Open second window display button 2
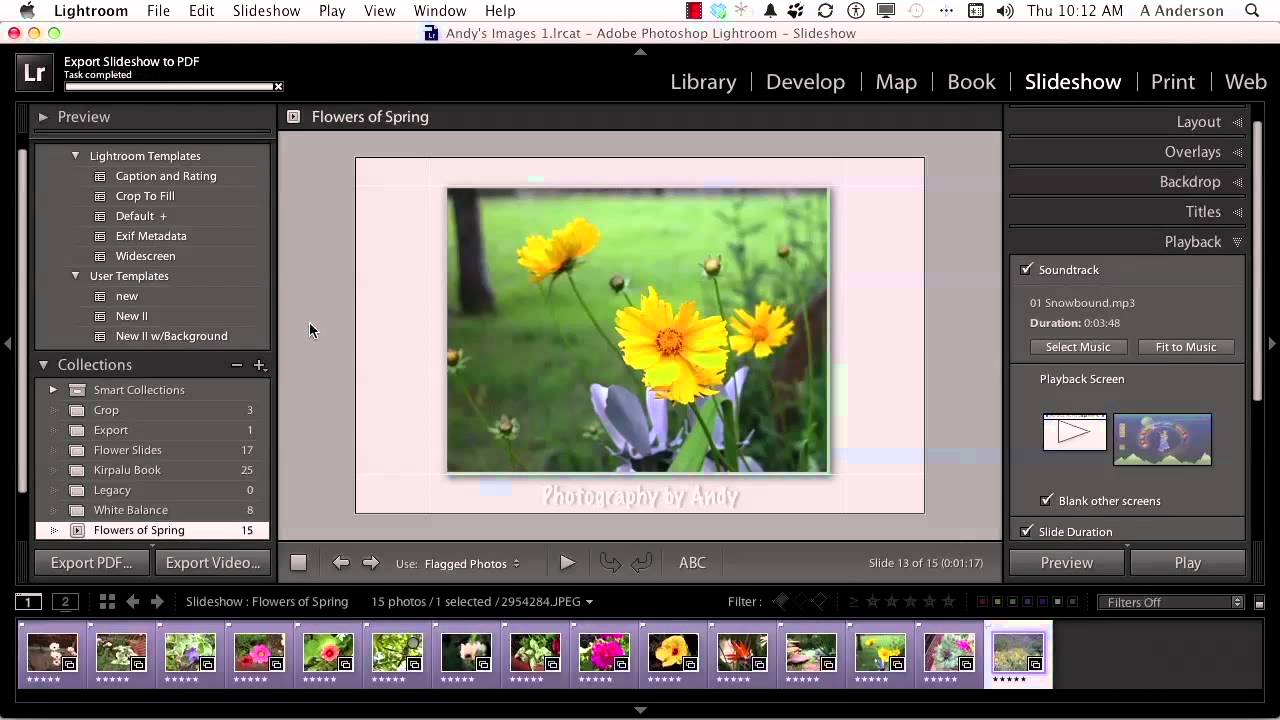Viewport: 1280px width, 720px height. (x=65, y=601)
